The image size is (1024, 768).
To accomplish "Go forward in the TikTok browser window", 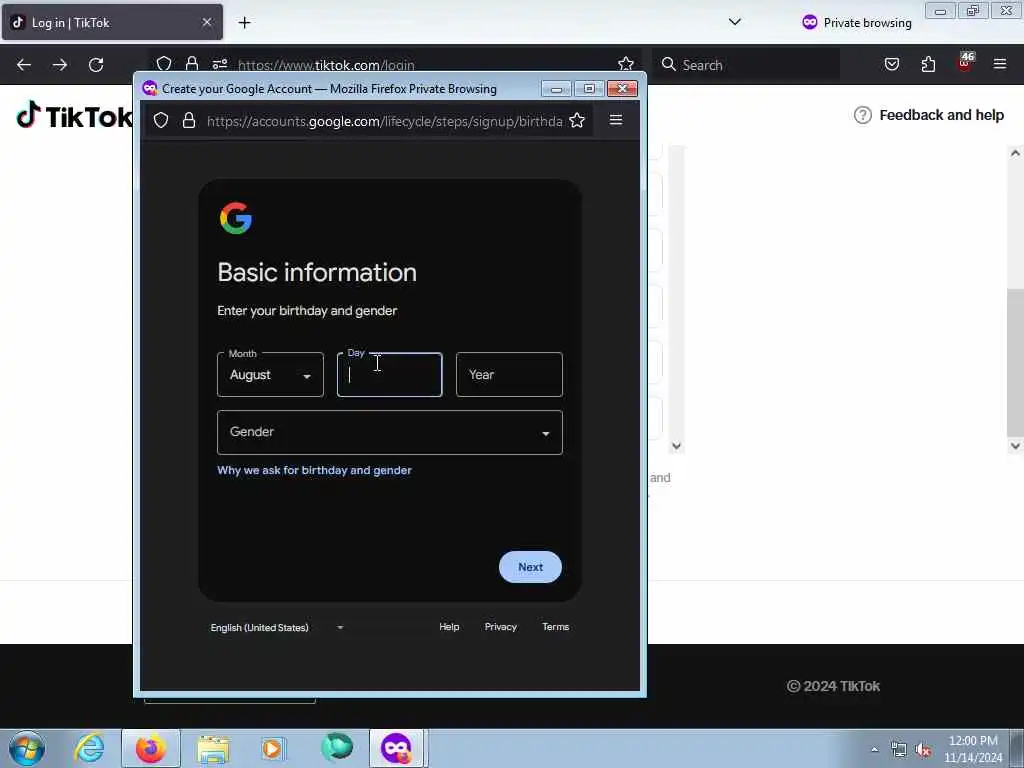I will pos(59,65).
